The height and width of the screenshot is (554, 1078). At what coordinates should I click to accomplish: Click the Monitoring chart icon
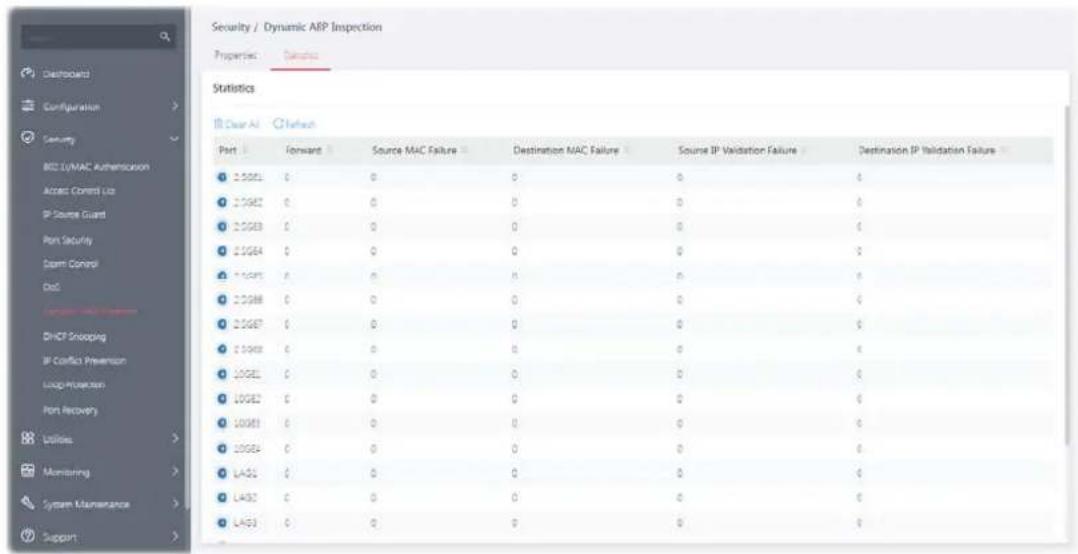[x=30, y=472]
